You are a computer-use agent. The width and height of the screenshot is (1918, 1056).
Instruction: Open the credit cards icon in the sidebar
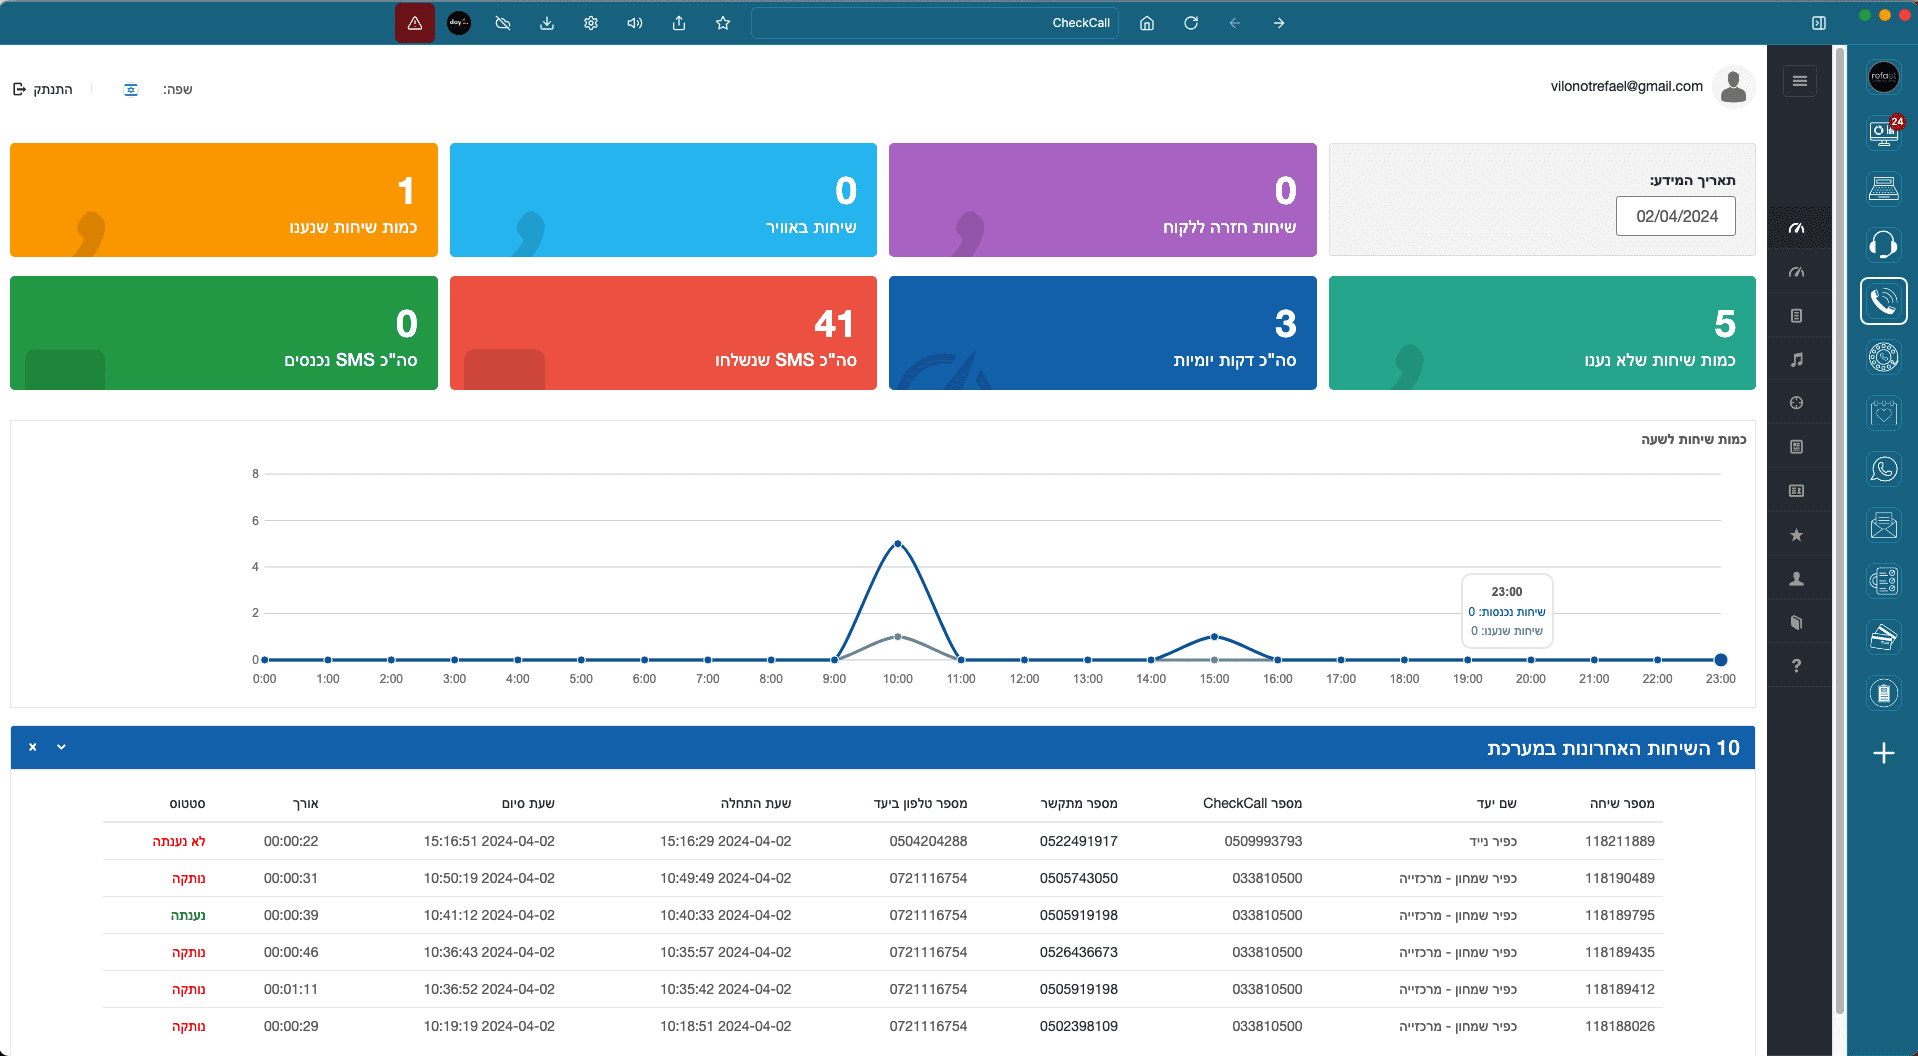(1883, 637)
